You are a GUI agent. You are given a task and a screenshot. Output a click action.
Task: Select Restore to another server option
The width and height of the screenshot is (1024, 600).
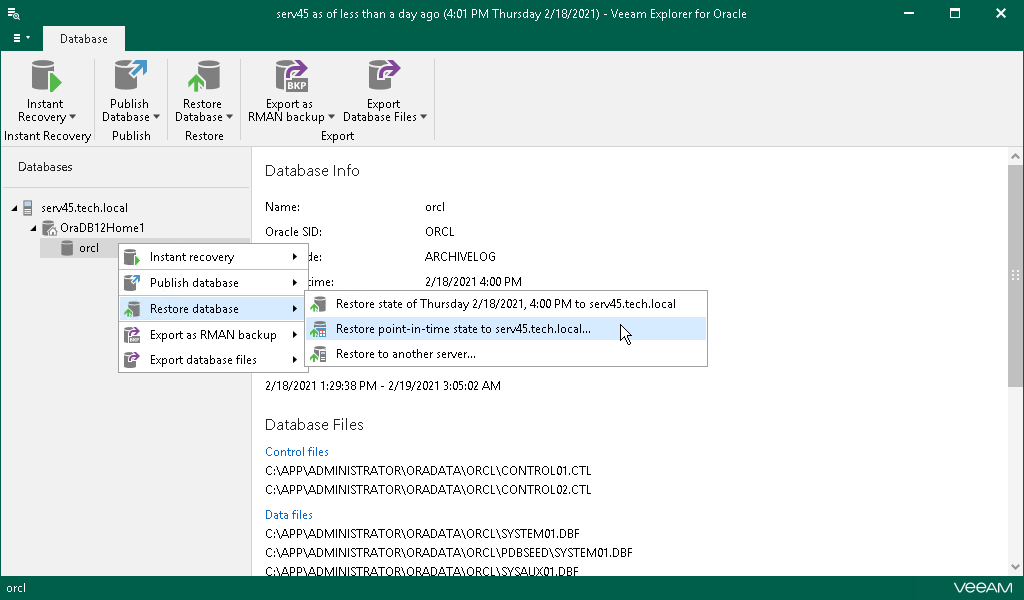click(506, 354)
